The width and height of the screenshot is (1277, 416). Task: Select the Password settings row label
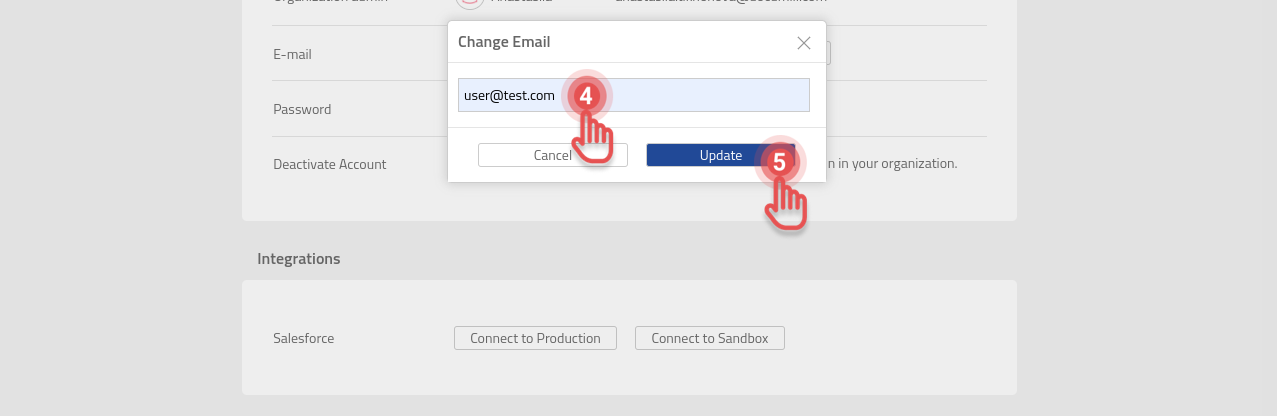pos(302,109)
